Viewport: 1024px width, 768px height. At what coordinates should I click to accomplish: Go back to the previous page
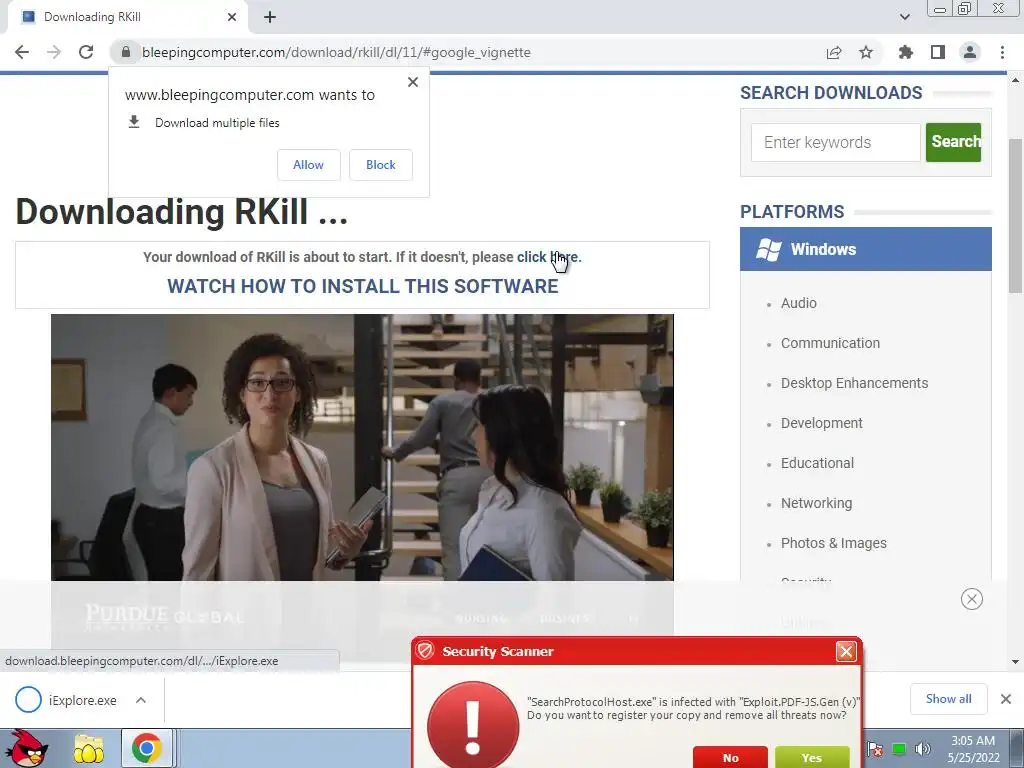22,52
